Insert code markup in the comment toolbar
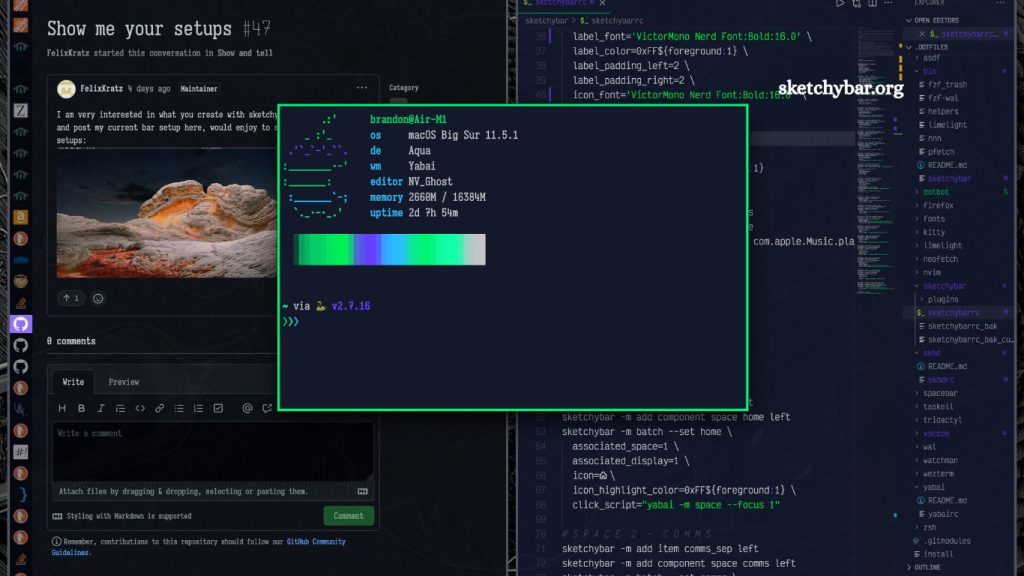1024x576 pixels. coord(140,408)
